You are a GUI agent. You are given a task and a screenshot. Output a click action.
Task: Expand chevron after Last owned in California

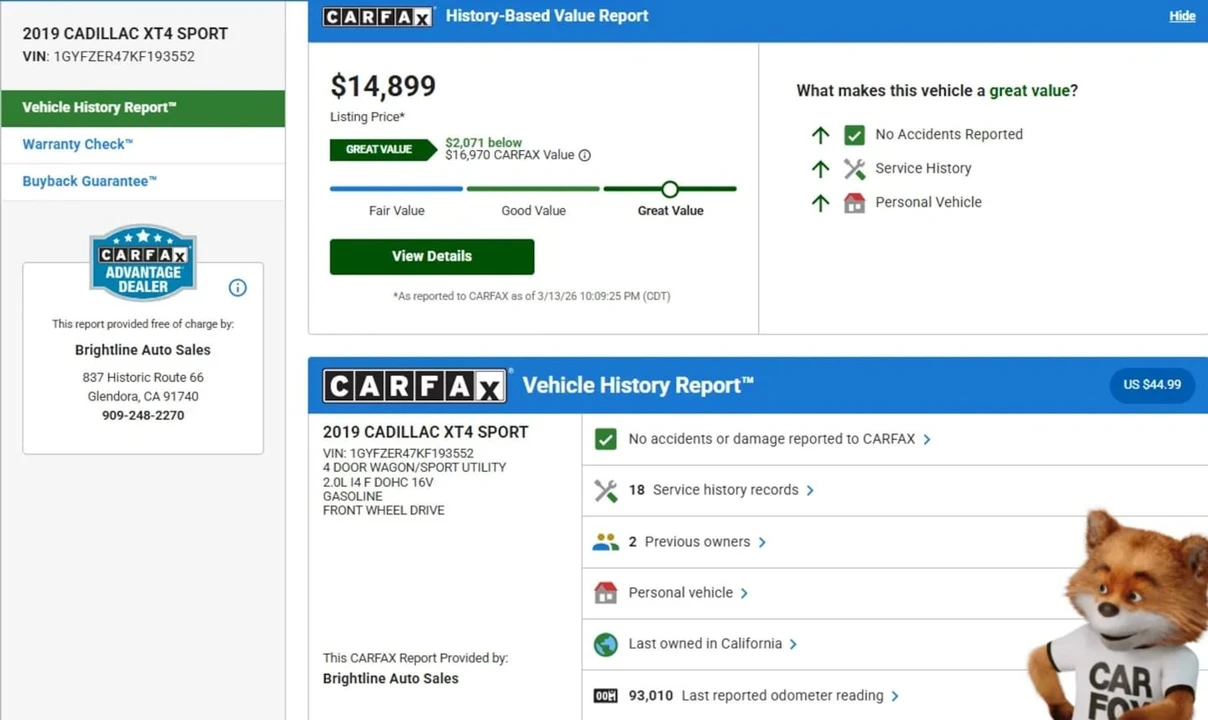click(x=793, y=644)
